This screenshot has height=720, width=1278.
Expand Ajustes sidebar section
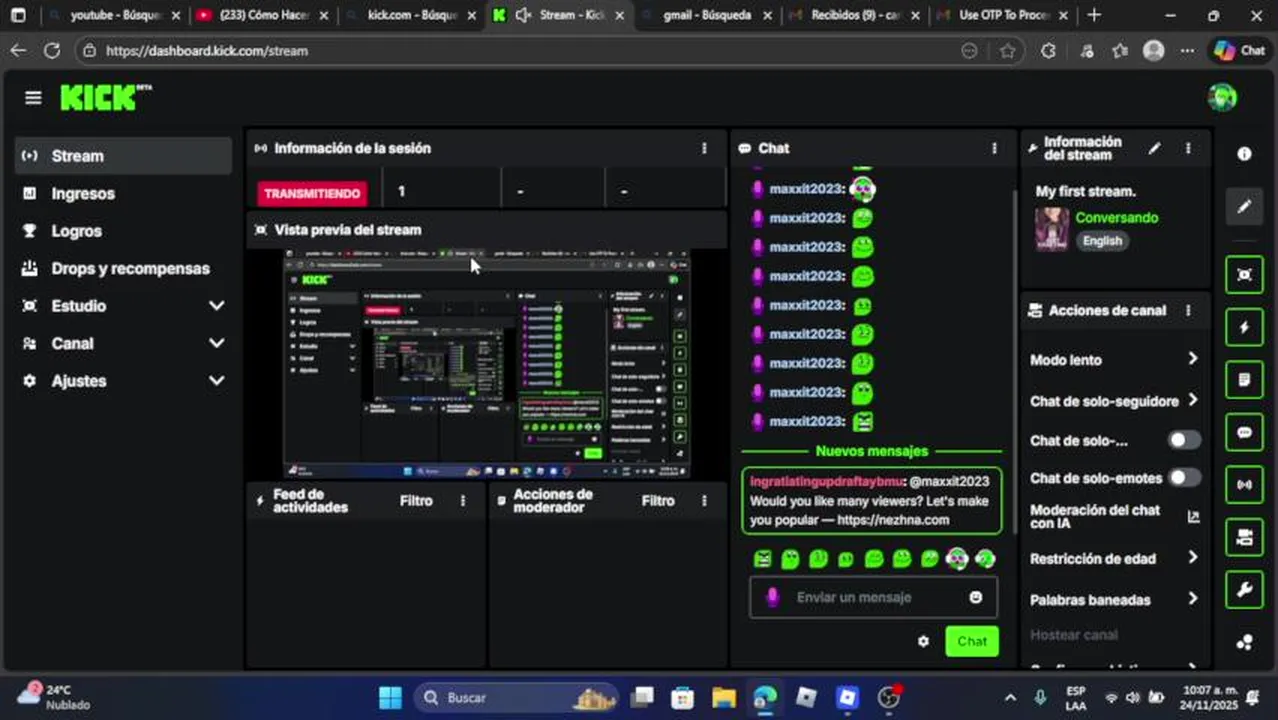tap(216, 381)
